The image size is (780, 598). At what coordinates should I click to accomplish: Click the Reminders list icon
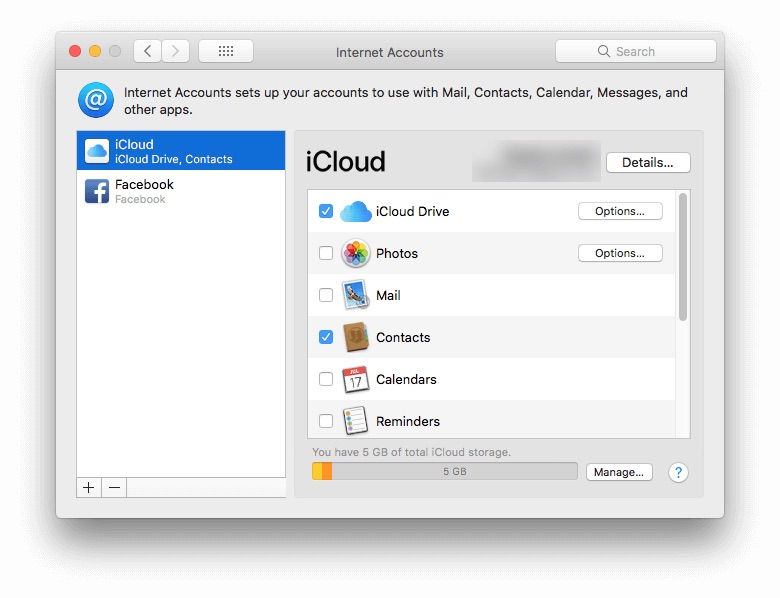[356, 421]
